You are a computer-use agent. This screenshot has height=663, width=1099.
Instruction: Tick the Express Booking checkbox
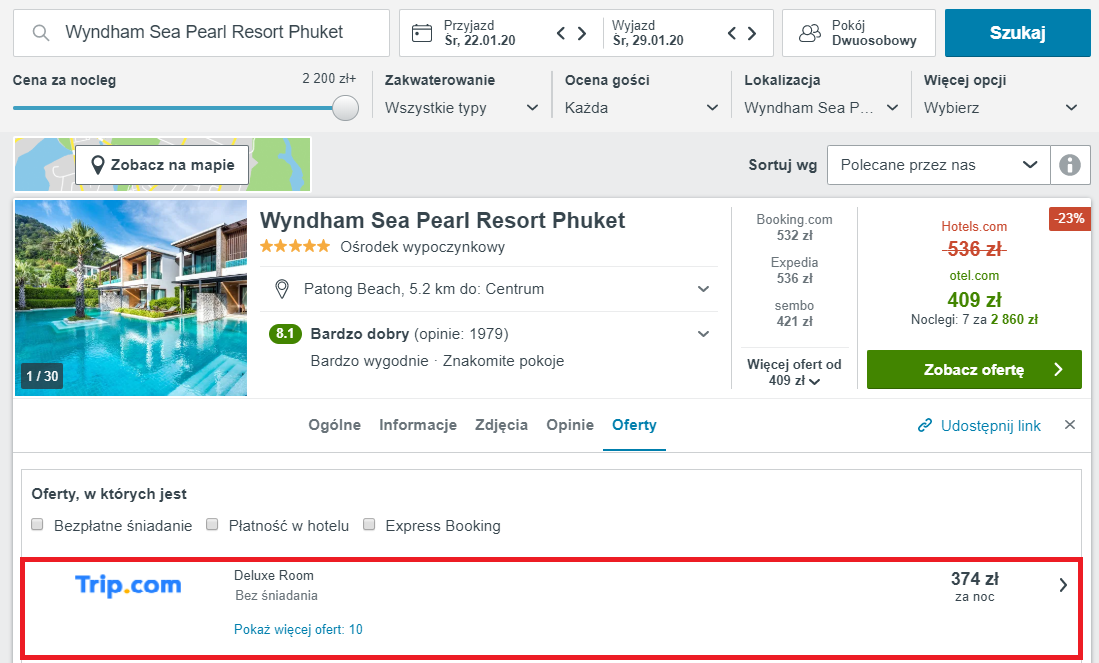tap(369, 524)
